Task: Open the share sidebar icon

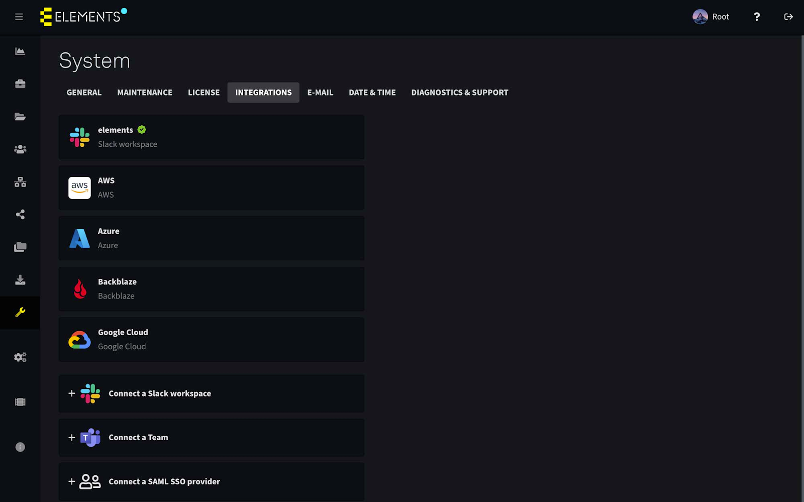Action: point(20,214)
